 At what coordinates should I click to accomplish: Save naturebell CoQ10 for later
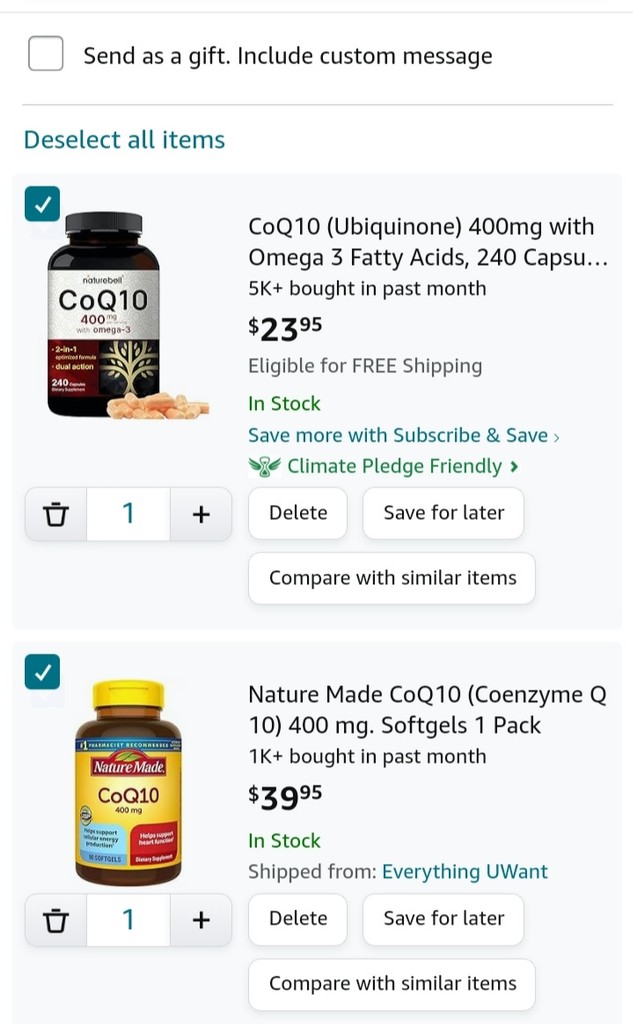click(444, 513)
